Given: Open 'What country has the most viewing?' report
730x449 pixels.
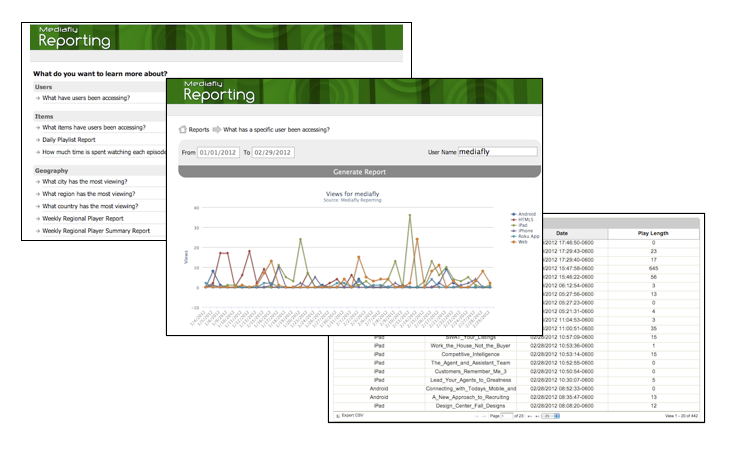Looking at the screenshot, I should (x=90, y=206).
